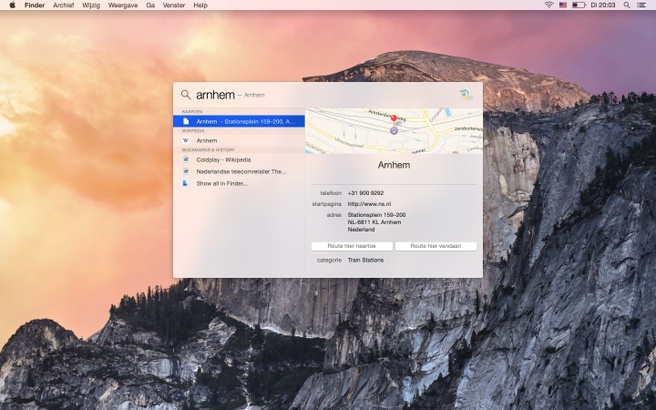Open the Weergave menu
The width and height of the screenshot is (656, 410).
pos(123,5)
